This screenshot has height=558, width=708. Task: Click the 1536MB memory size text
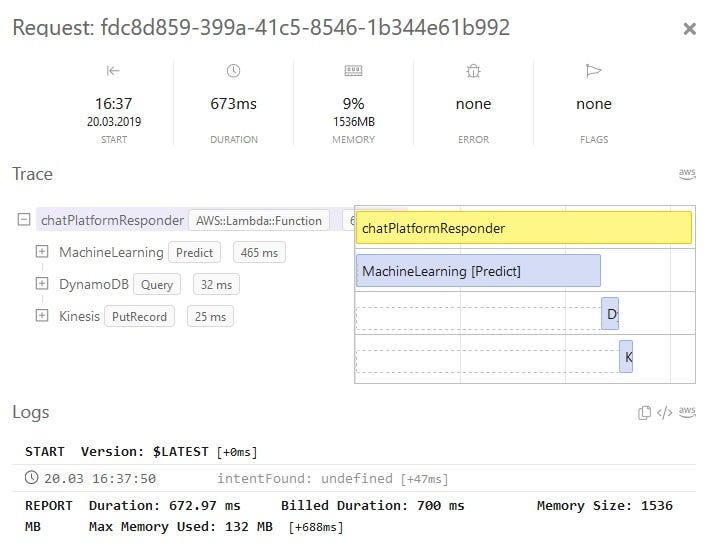click(x=354, y=122)
